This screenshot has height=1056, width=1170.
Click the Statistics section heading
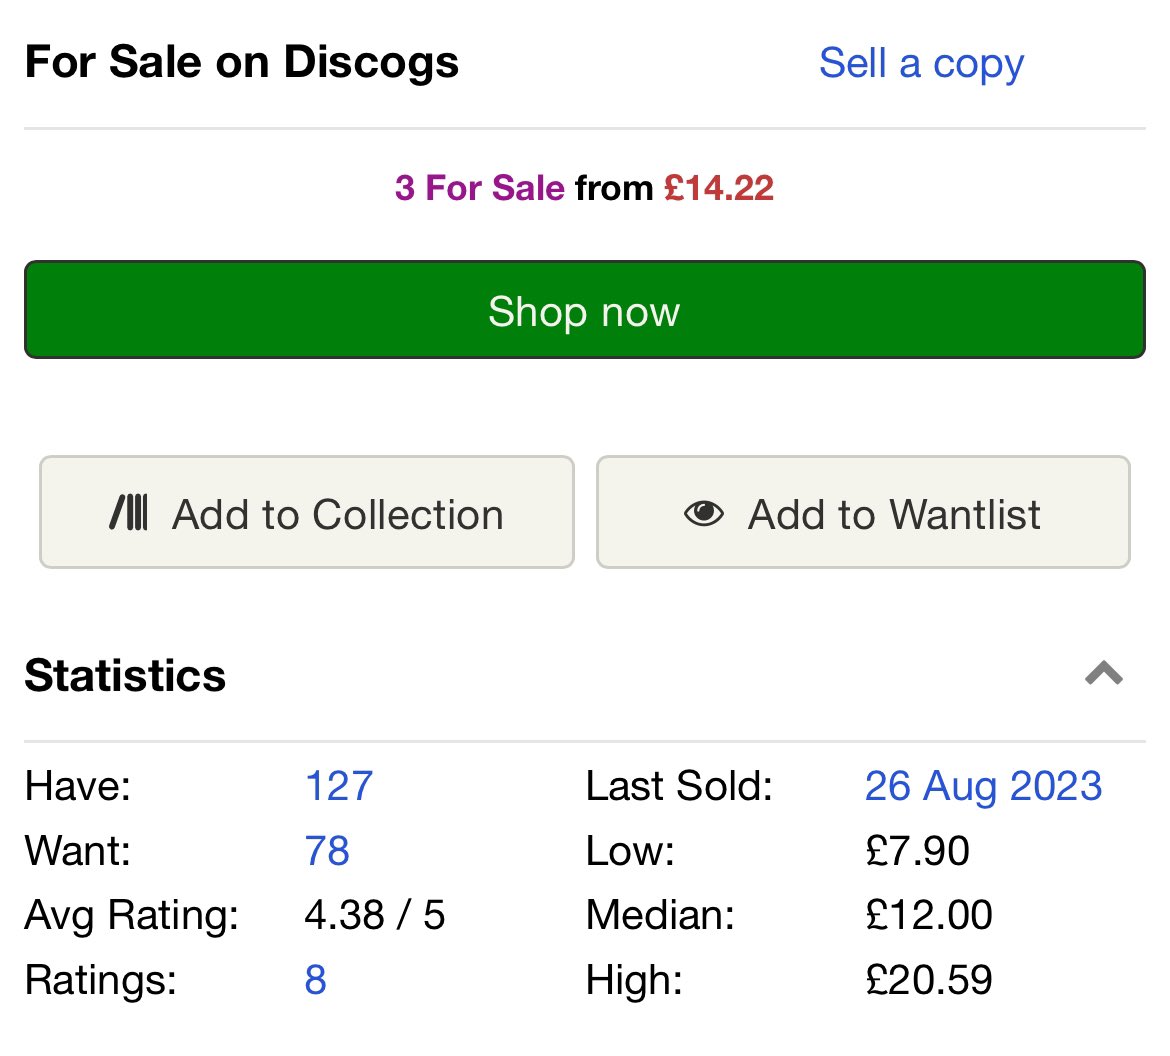pos(125,675)
